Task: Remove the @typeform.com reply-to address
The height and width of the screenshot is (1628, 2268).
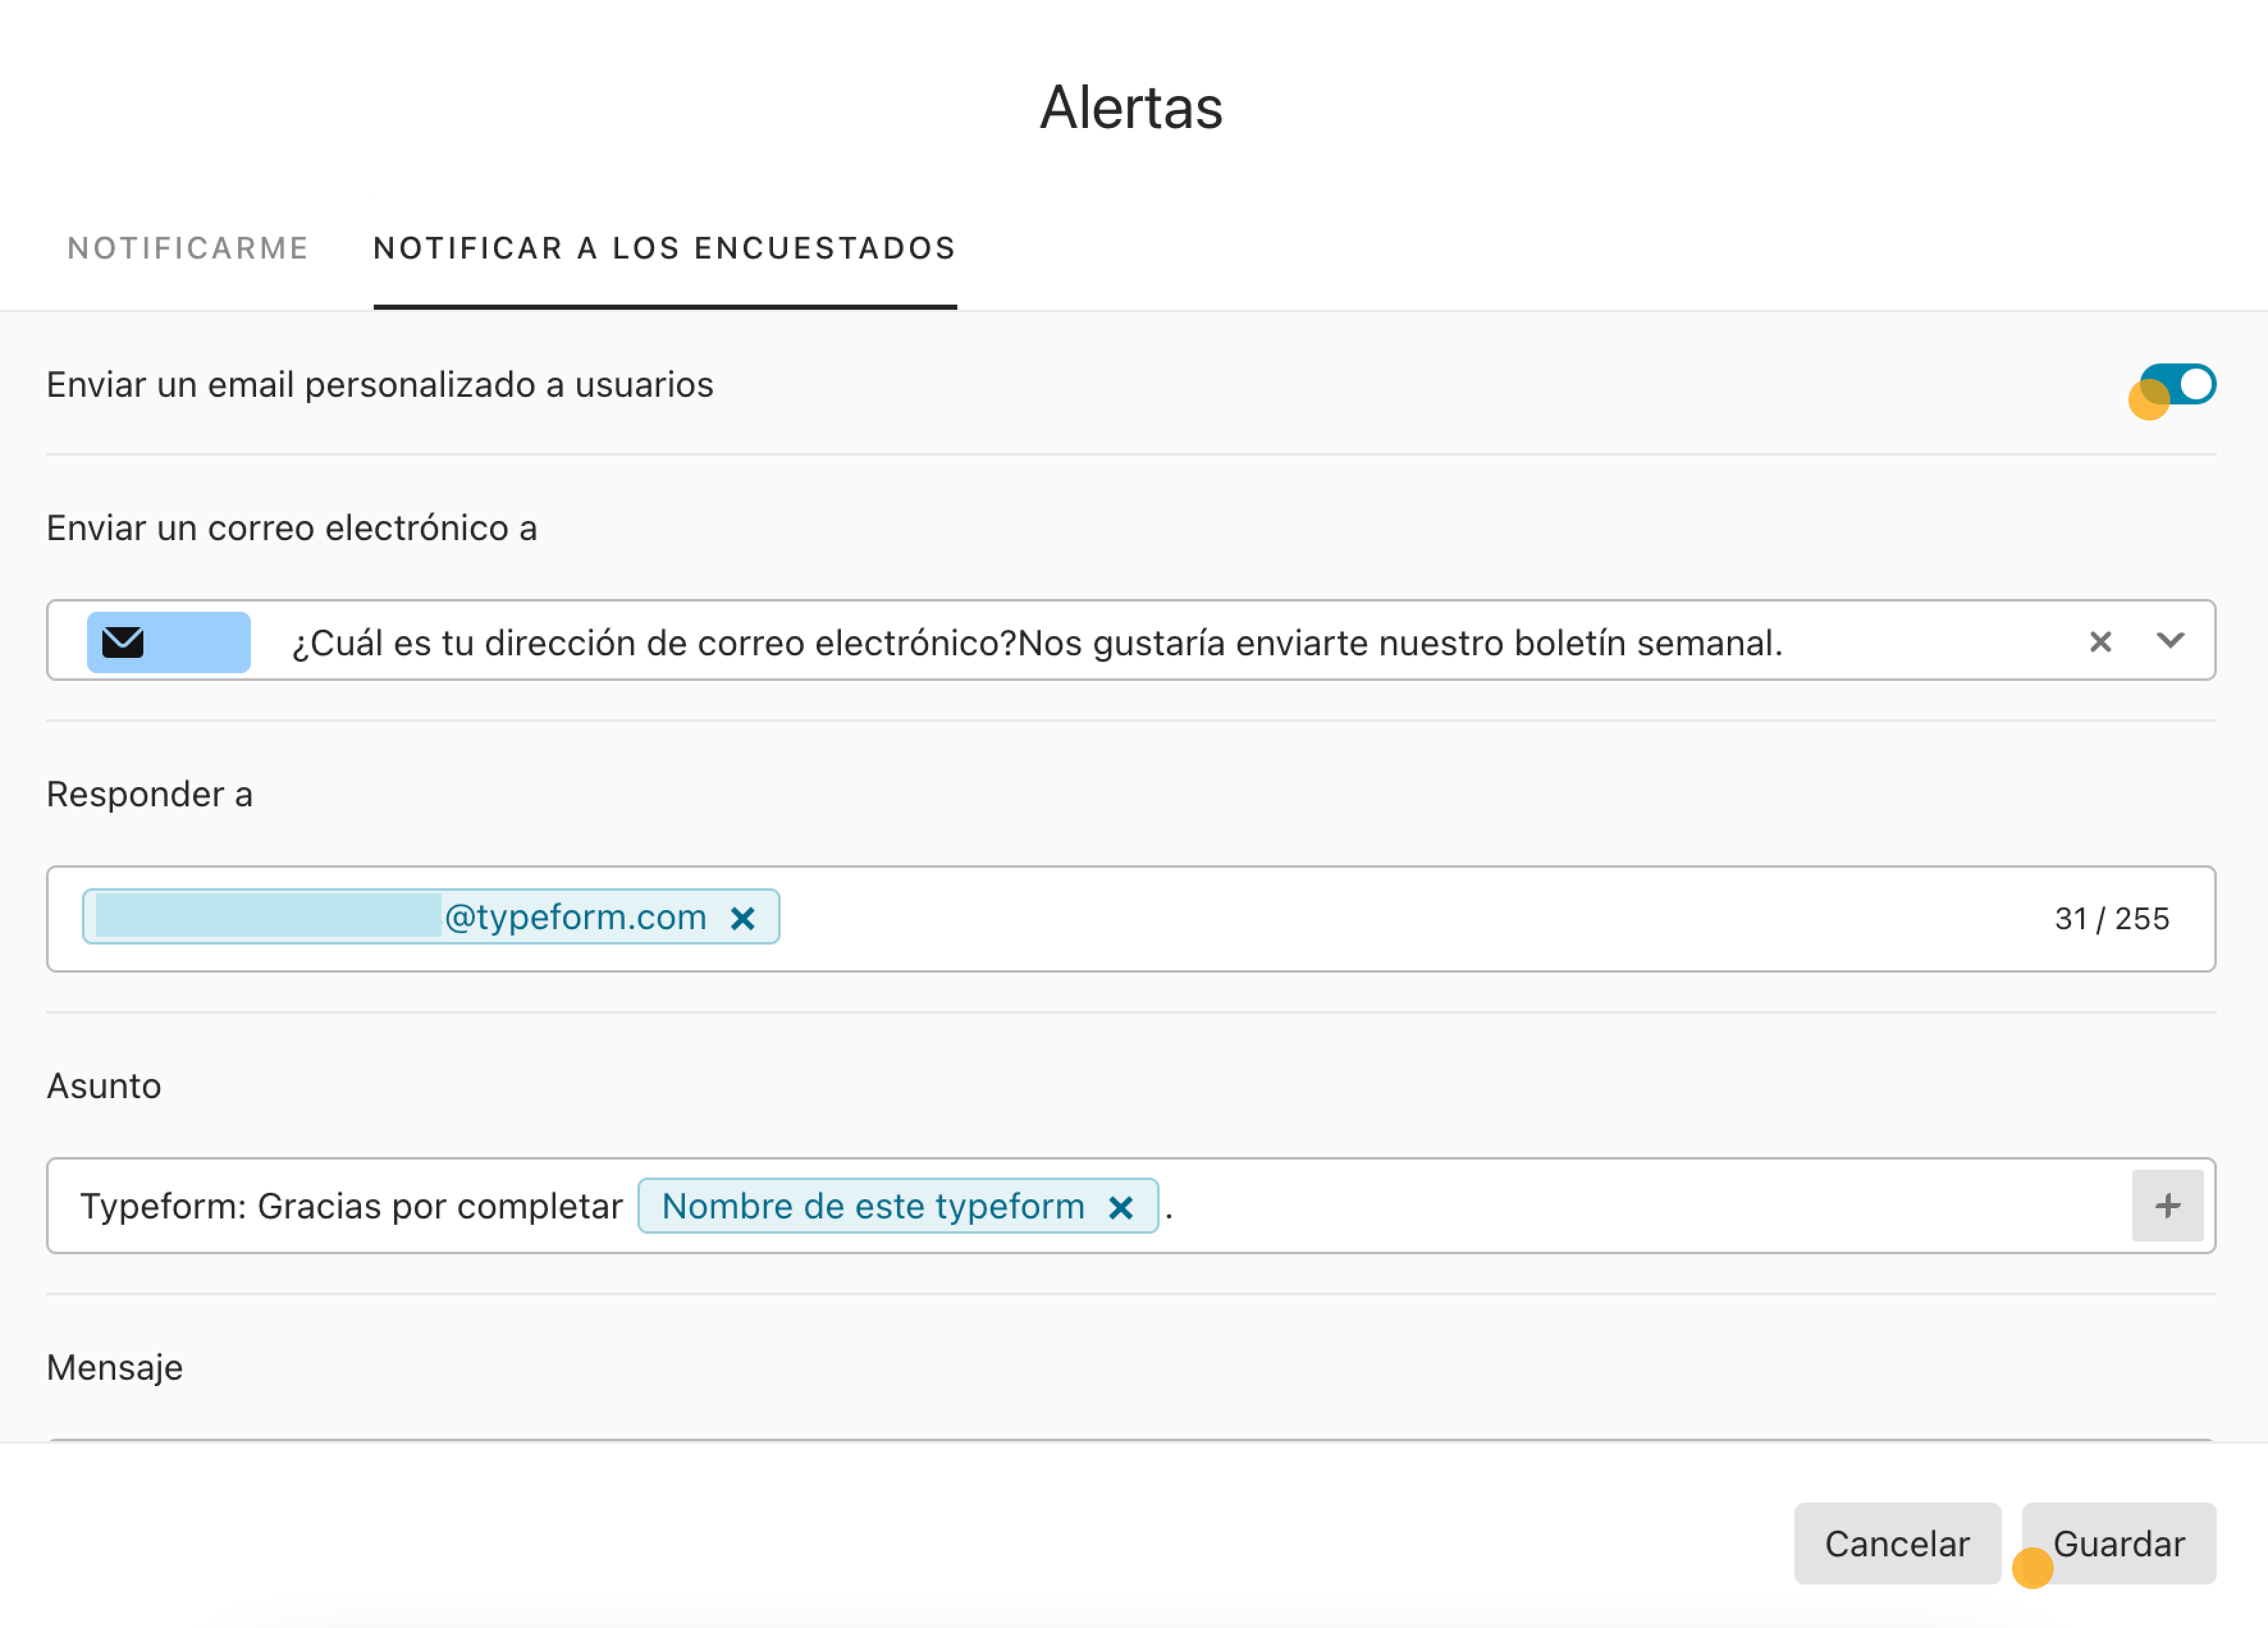Action: point(742,918)
